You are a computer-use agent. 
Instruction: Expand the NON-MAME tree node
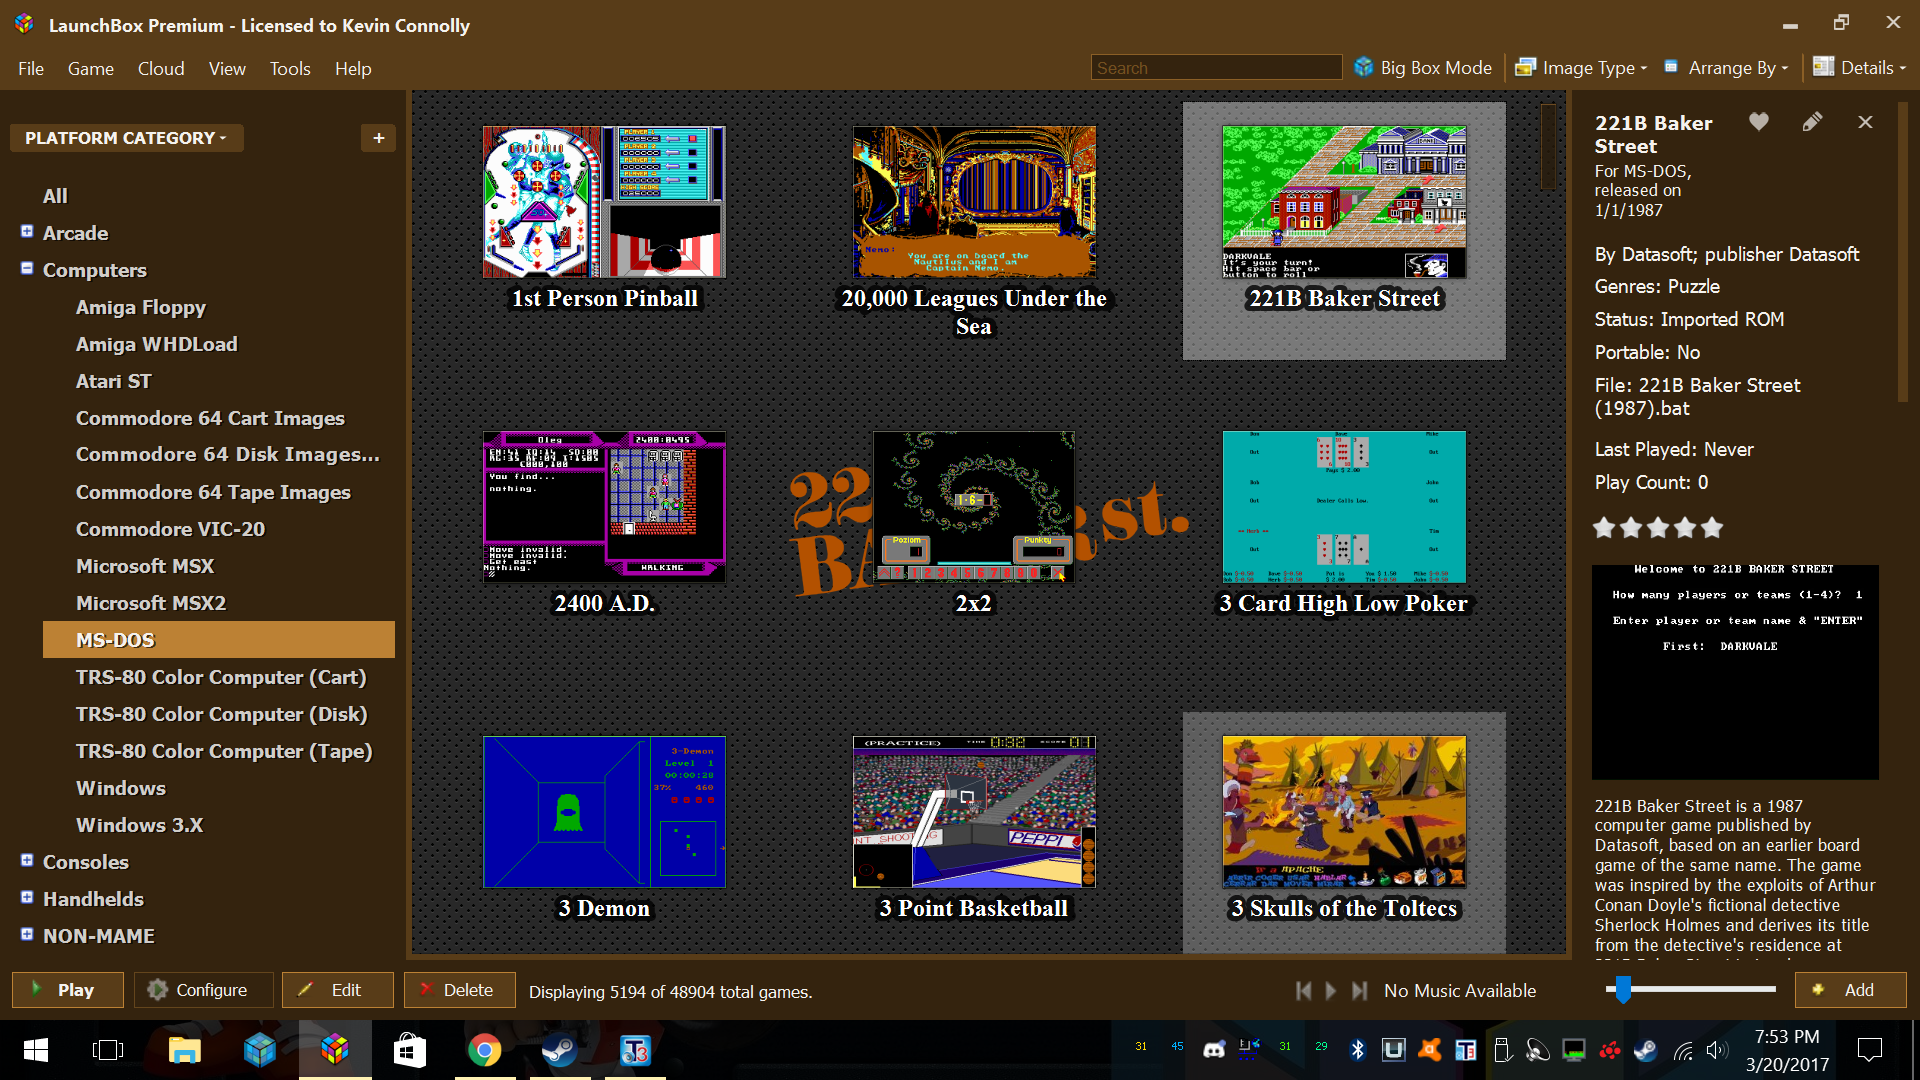[27, 934]
